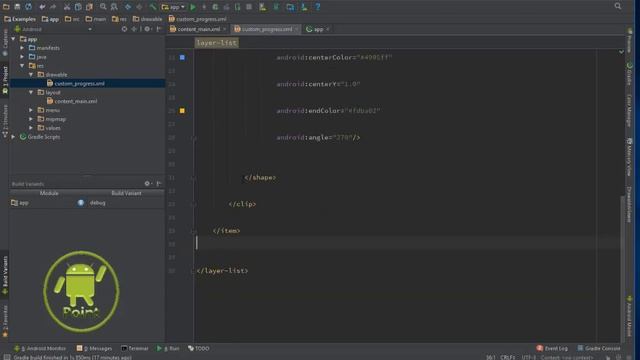Open the app run configuration dropdown

[x=173, y=7]
